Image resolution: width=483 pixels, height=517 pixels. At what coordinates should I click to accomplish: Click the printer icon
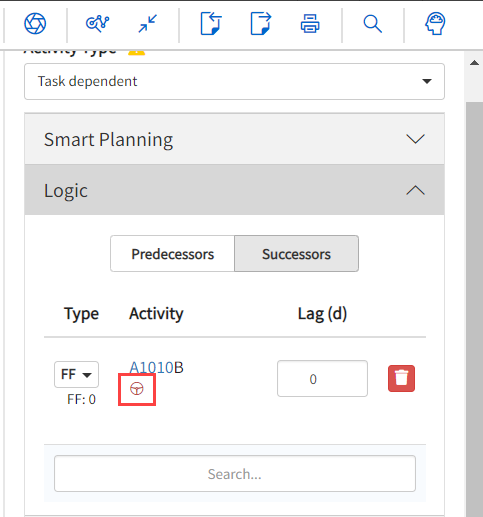(310, 24)
